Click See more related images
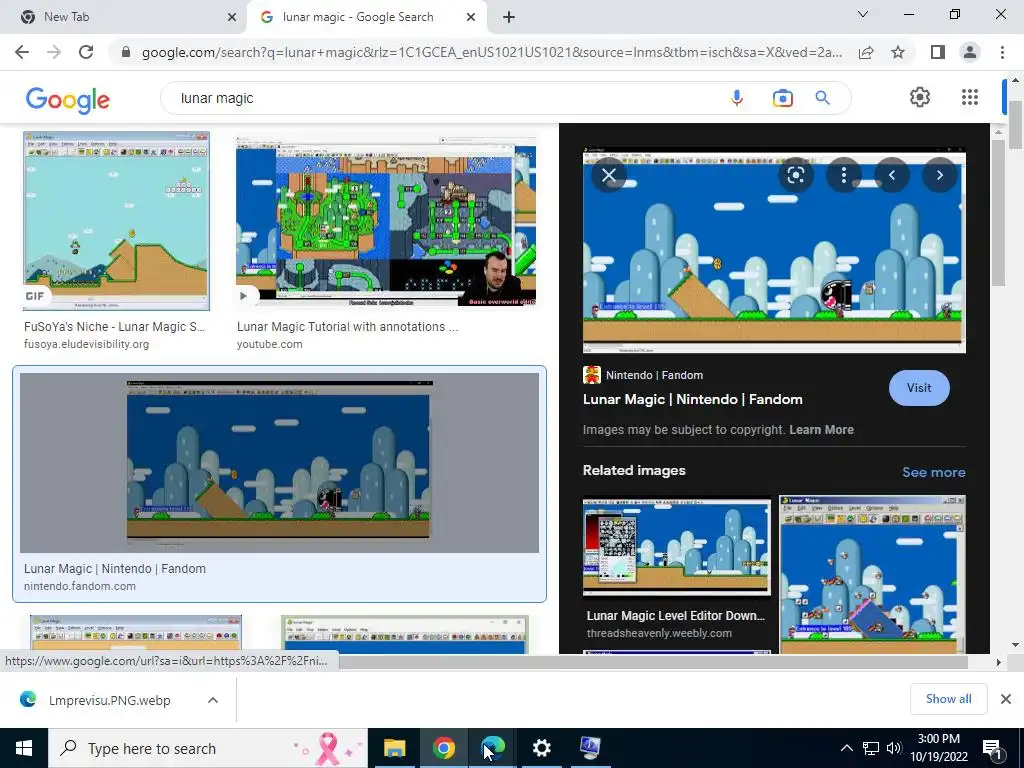This screenshot has width=1024, height=768. 933,472
